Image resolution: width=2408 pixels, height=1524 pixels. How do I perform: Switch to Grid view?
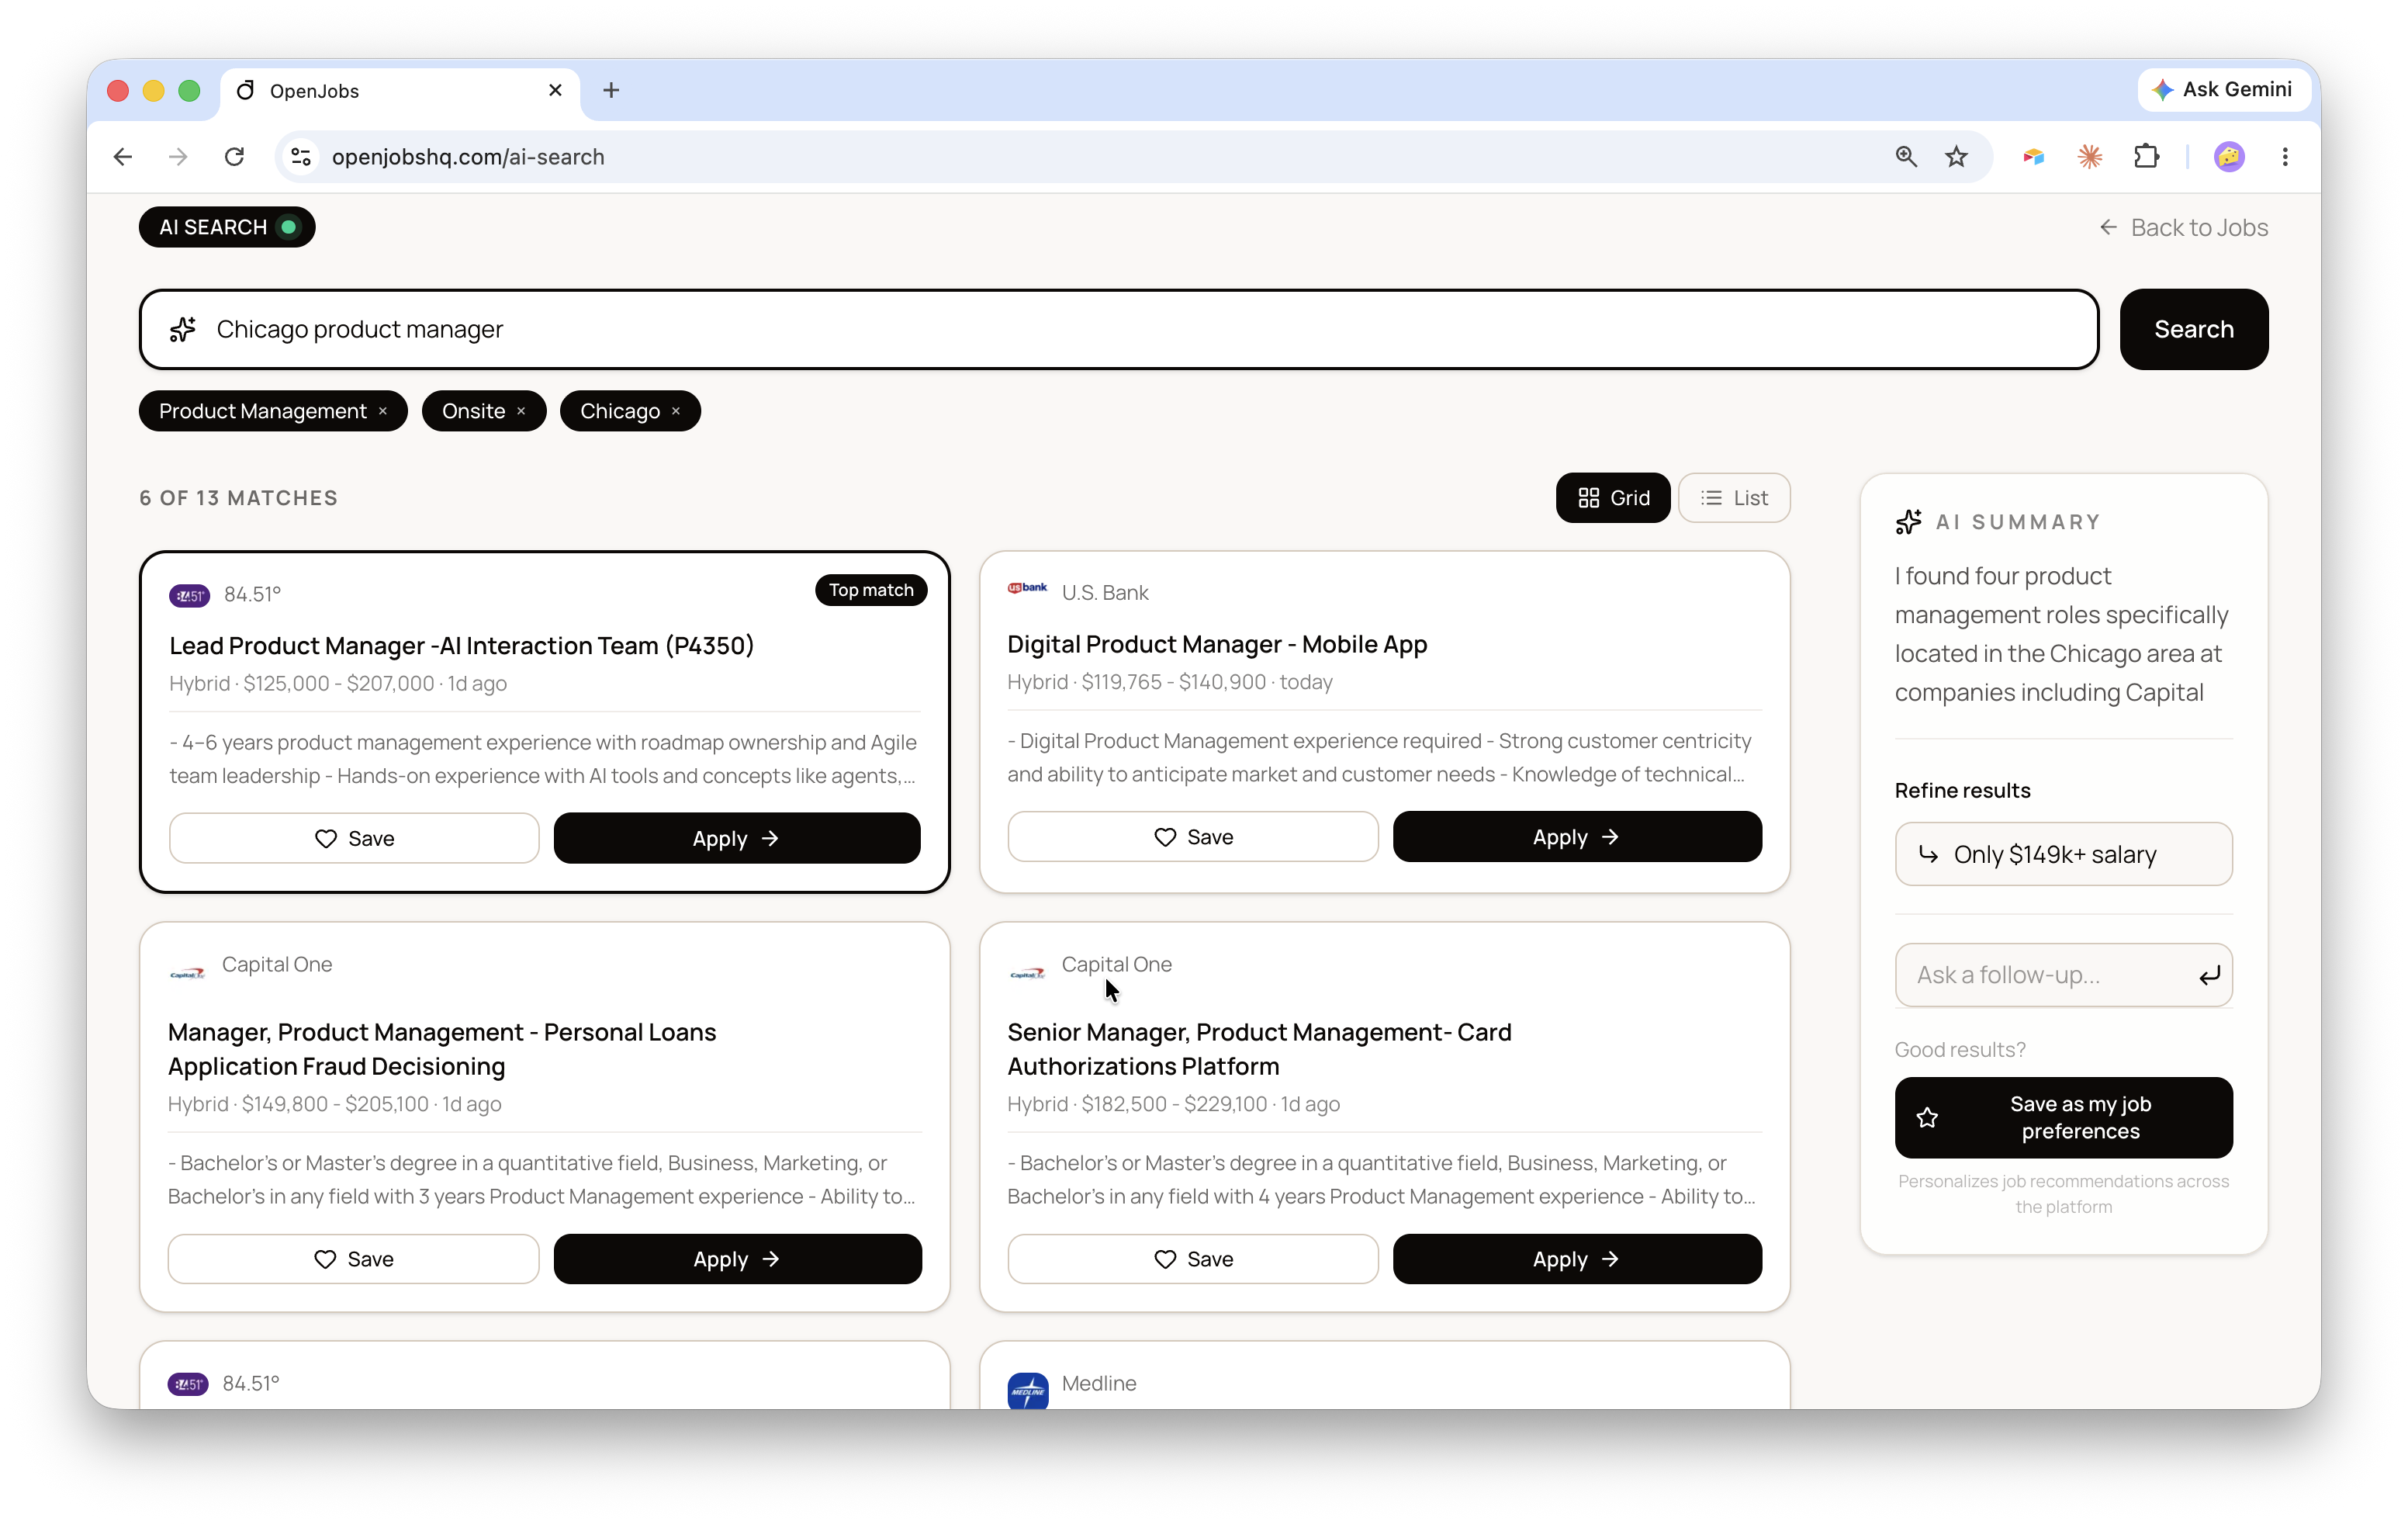point(1613,498)
